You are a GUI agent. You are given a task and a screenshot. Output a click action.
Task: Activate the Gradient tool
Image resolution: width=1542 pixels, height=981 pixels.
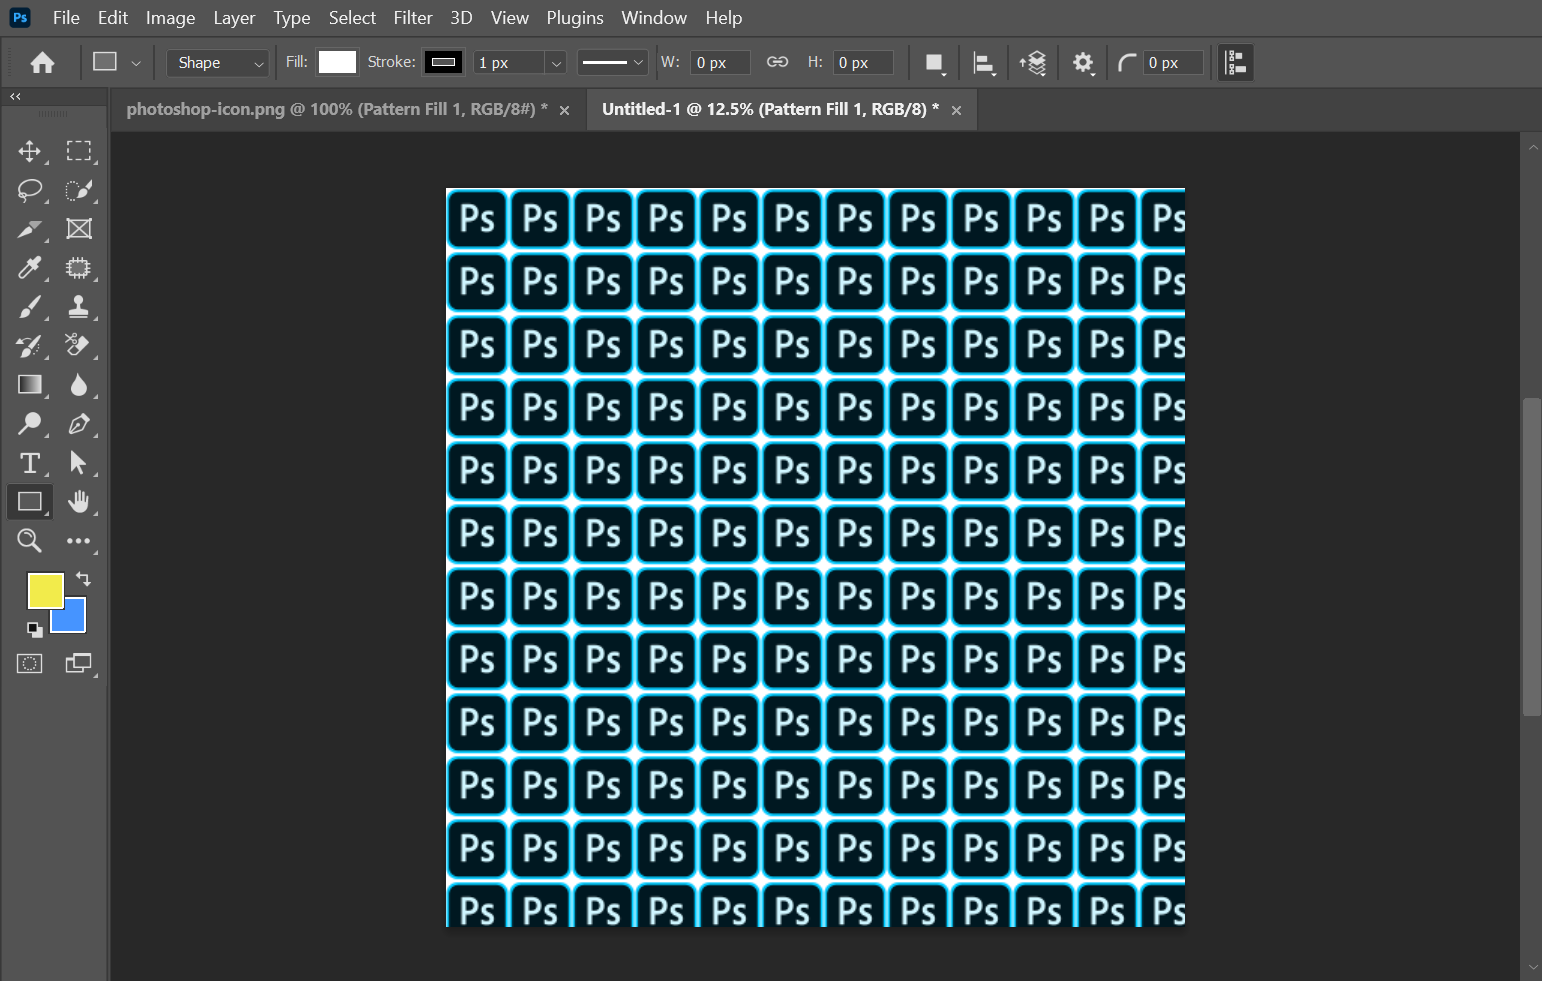(30, 385)
